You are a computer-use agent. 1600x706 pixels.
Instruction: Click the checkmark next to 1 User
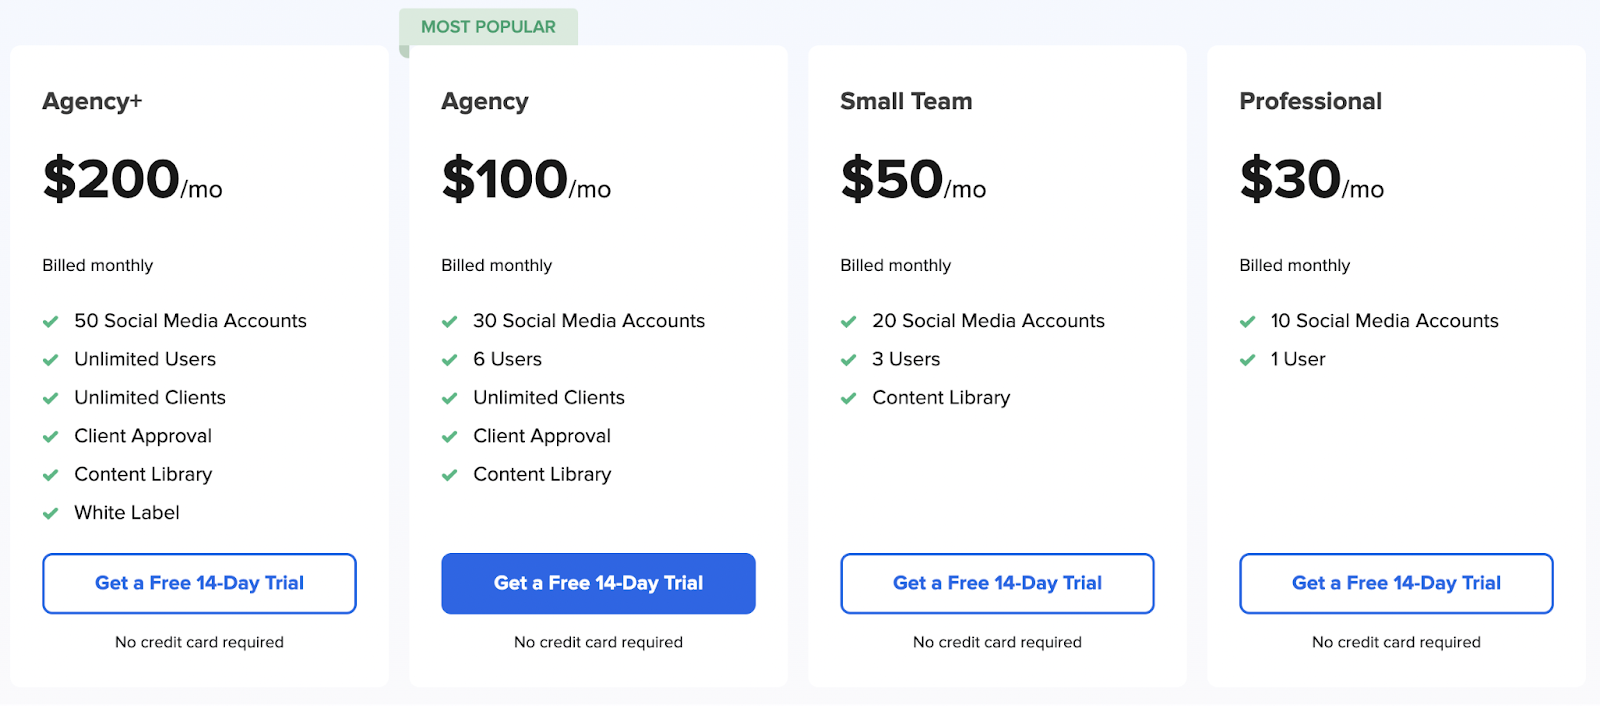coord(1247,359)
